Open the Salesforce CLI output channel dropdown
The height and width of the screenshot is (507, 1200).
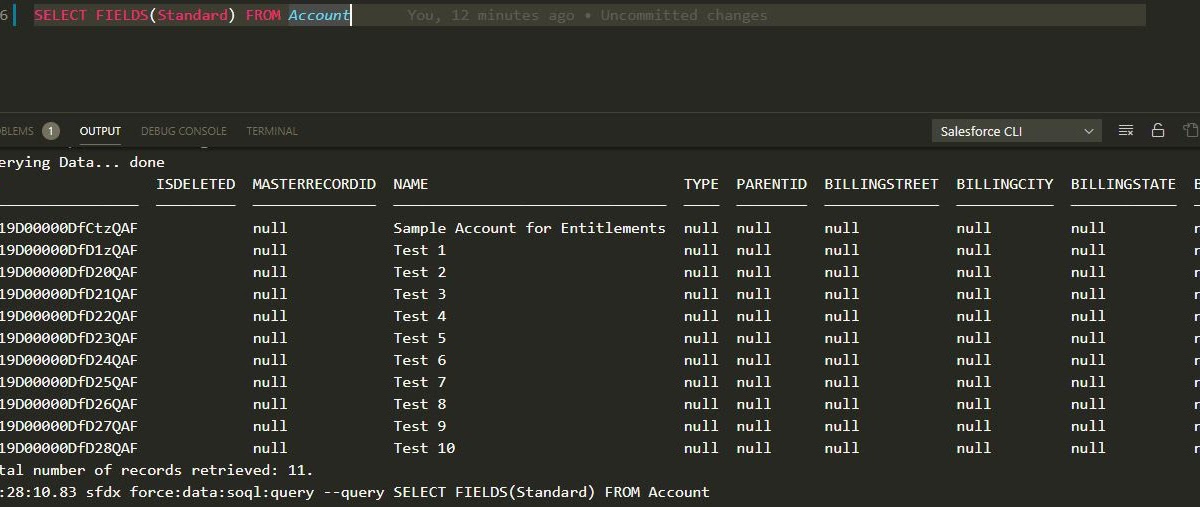(1016, 131)
